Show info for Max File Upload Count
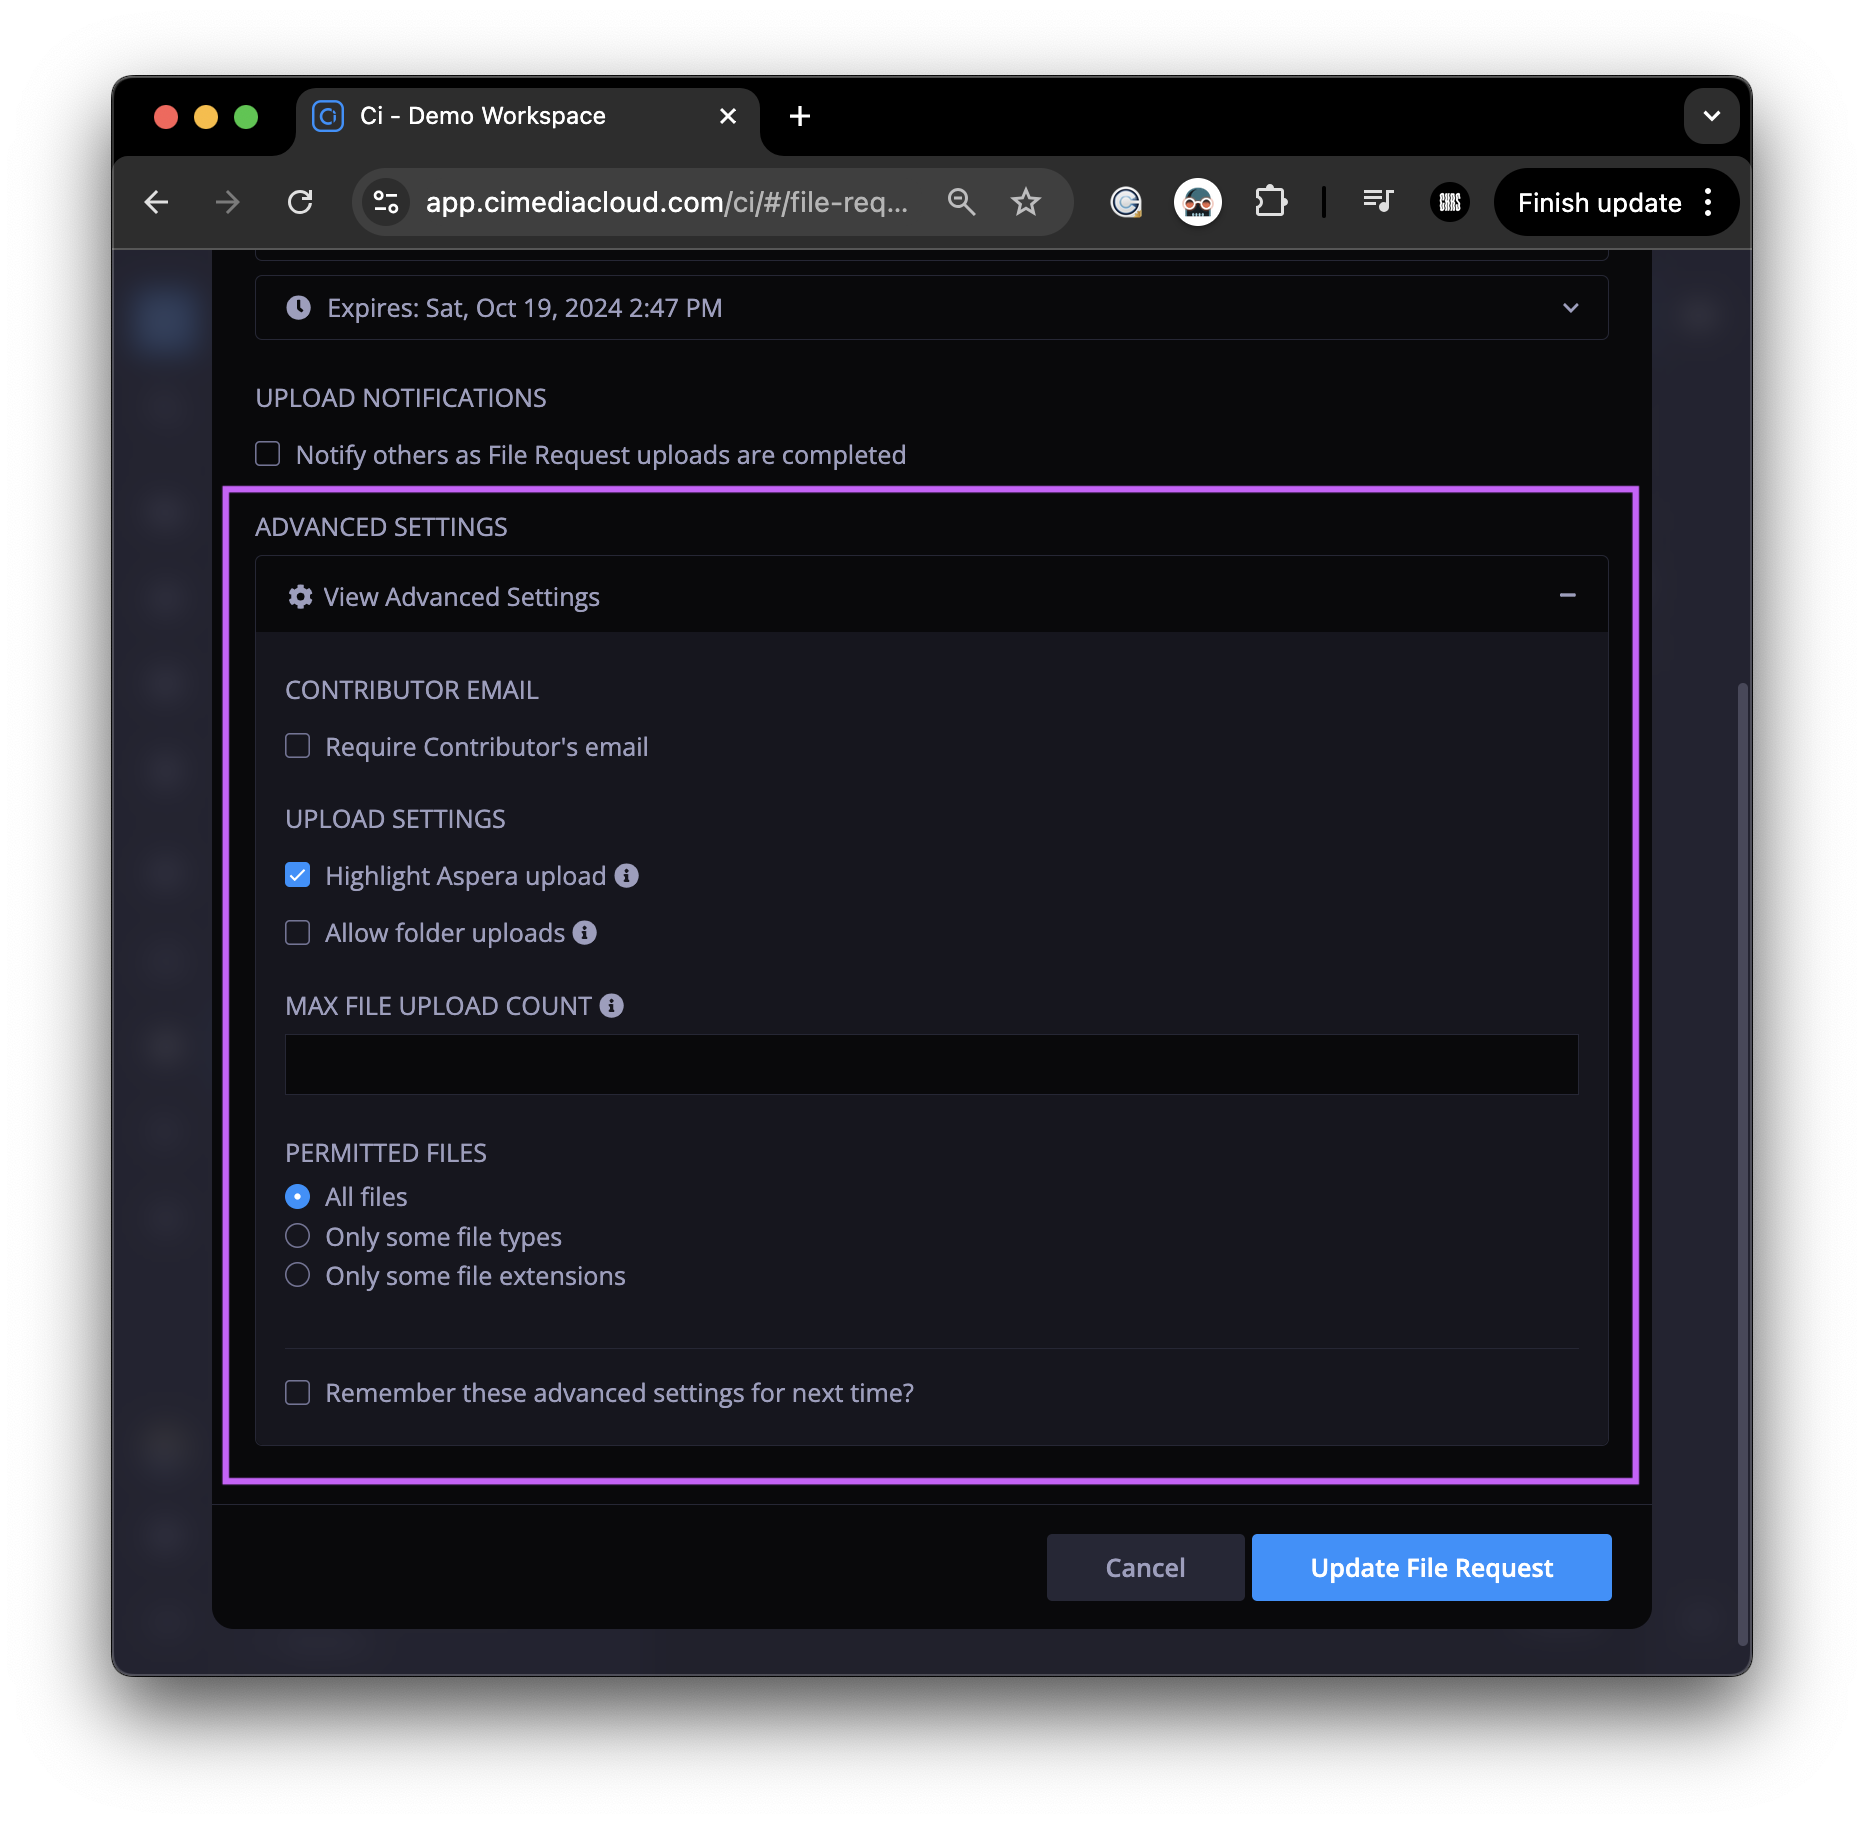The width and height of the screenshot is (1864, 1824). 612,1005
